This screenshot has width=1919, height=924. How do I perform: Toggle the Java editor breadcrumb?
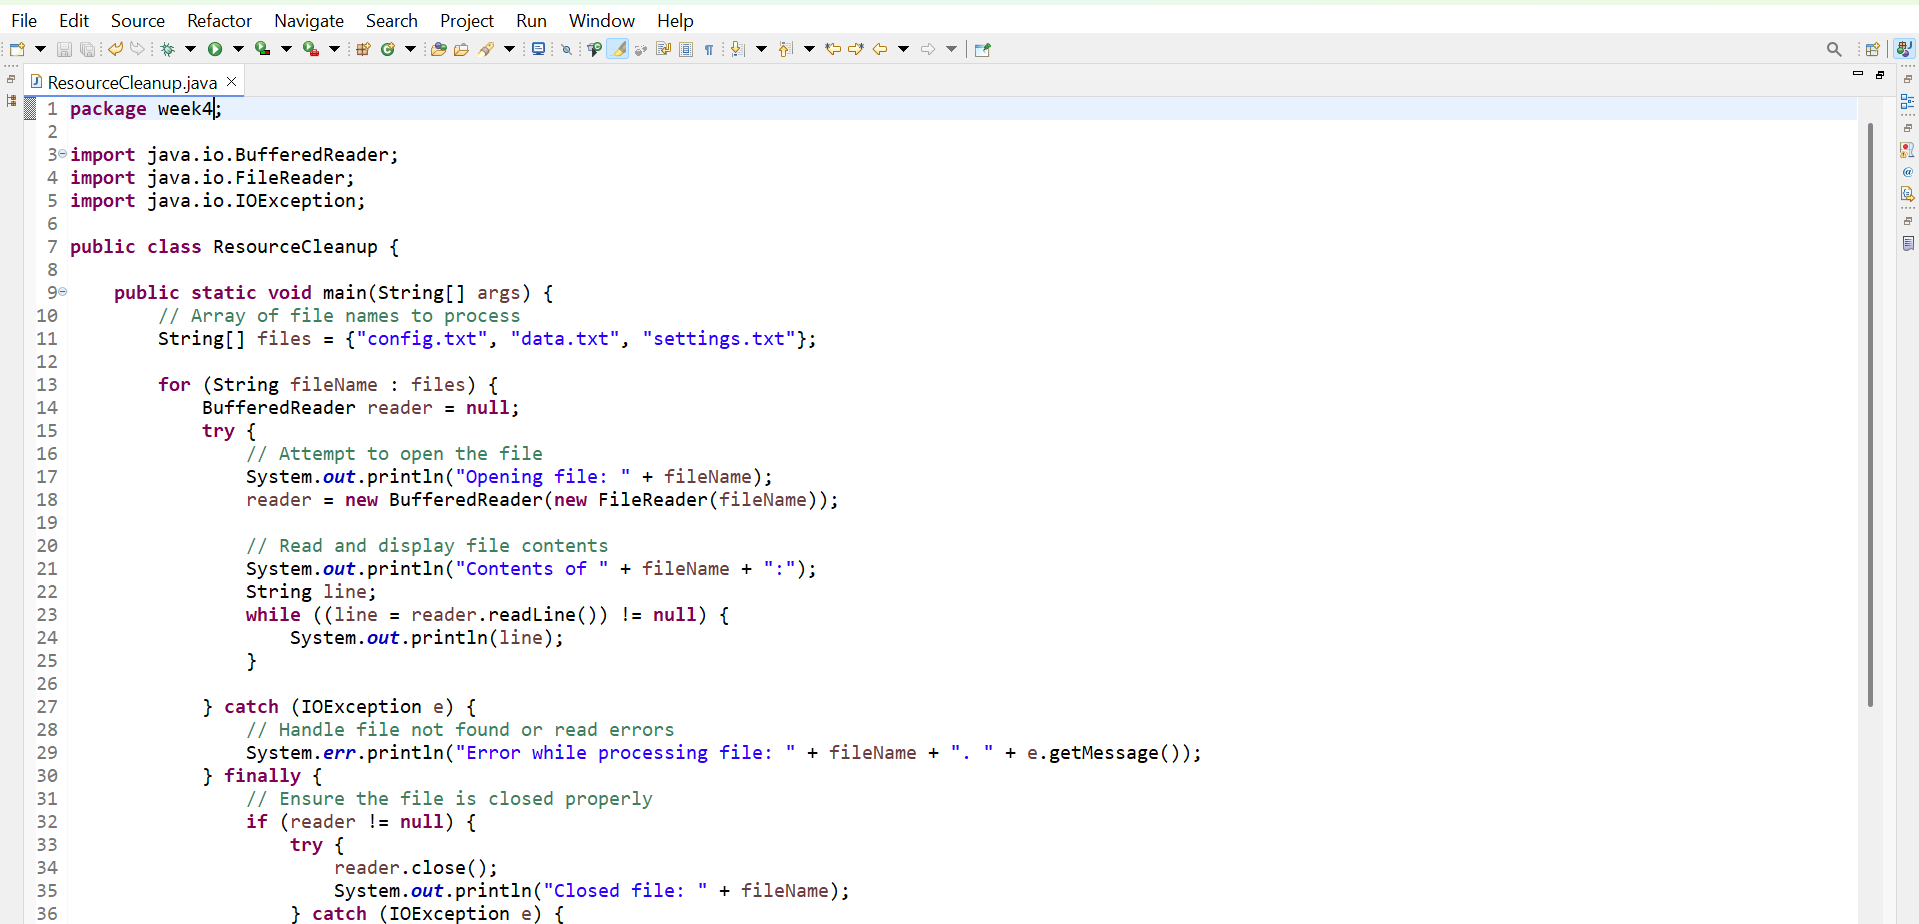[x=595, y=49]
